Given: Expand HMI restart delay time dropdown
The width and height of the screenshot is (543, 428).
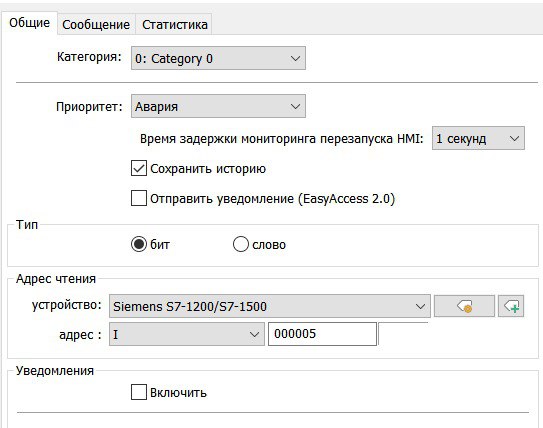Looking at the screenshot, I should point(478,138).
